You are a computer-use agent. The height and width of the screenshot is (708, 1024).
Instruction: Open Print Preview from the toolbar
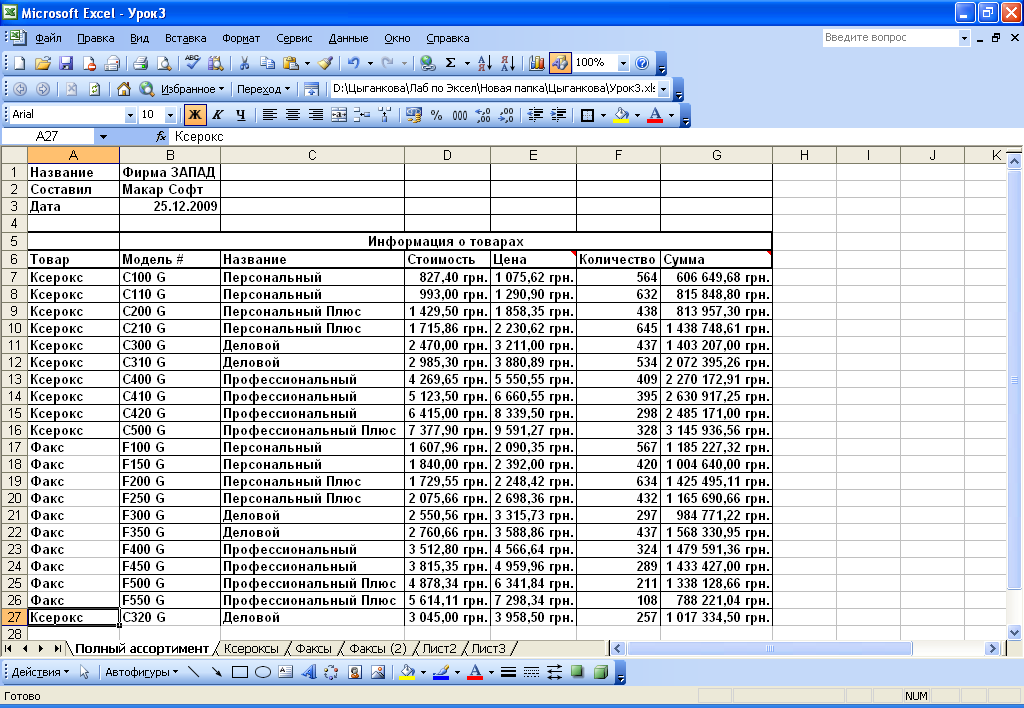click(x=164, y=63)
